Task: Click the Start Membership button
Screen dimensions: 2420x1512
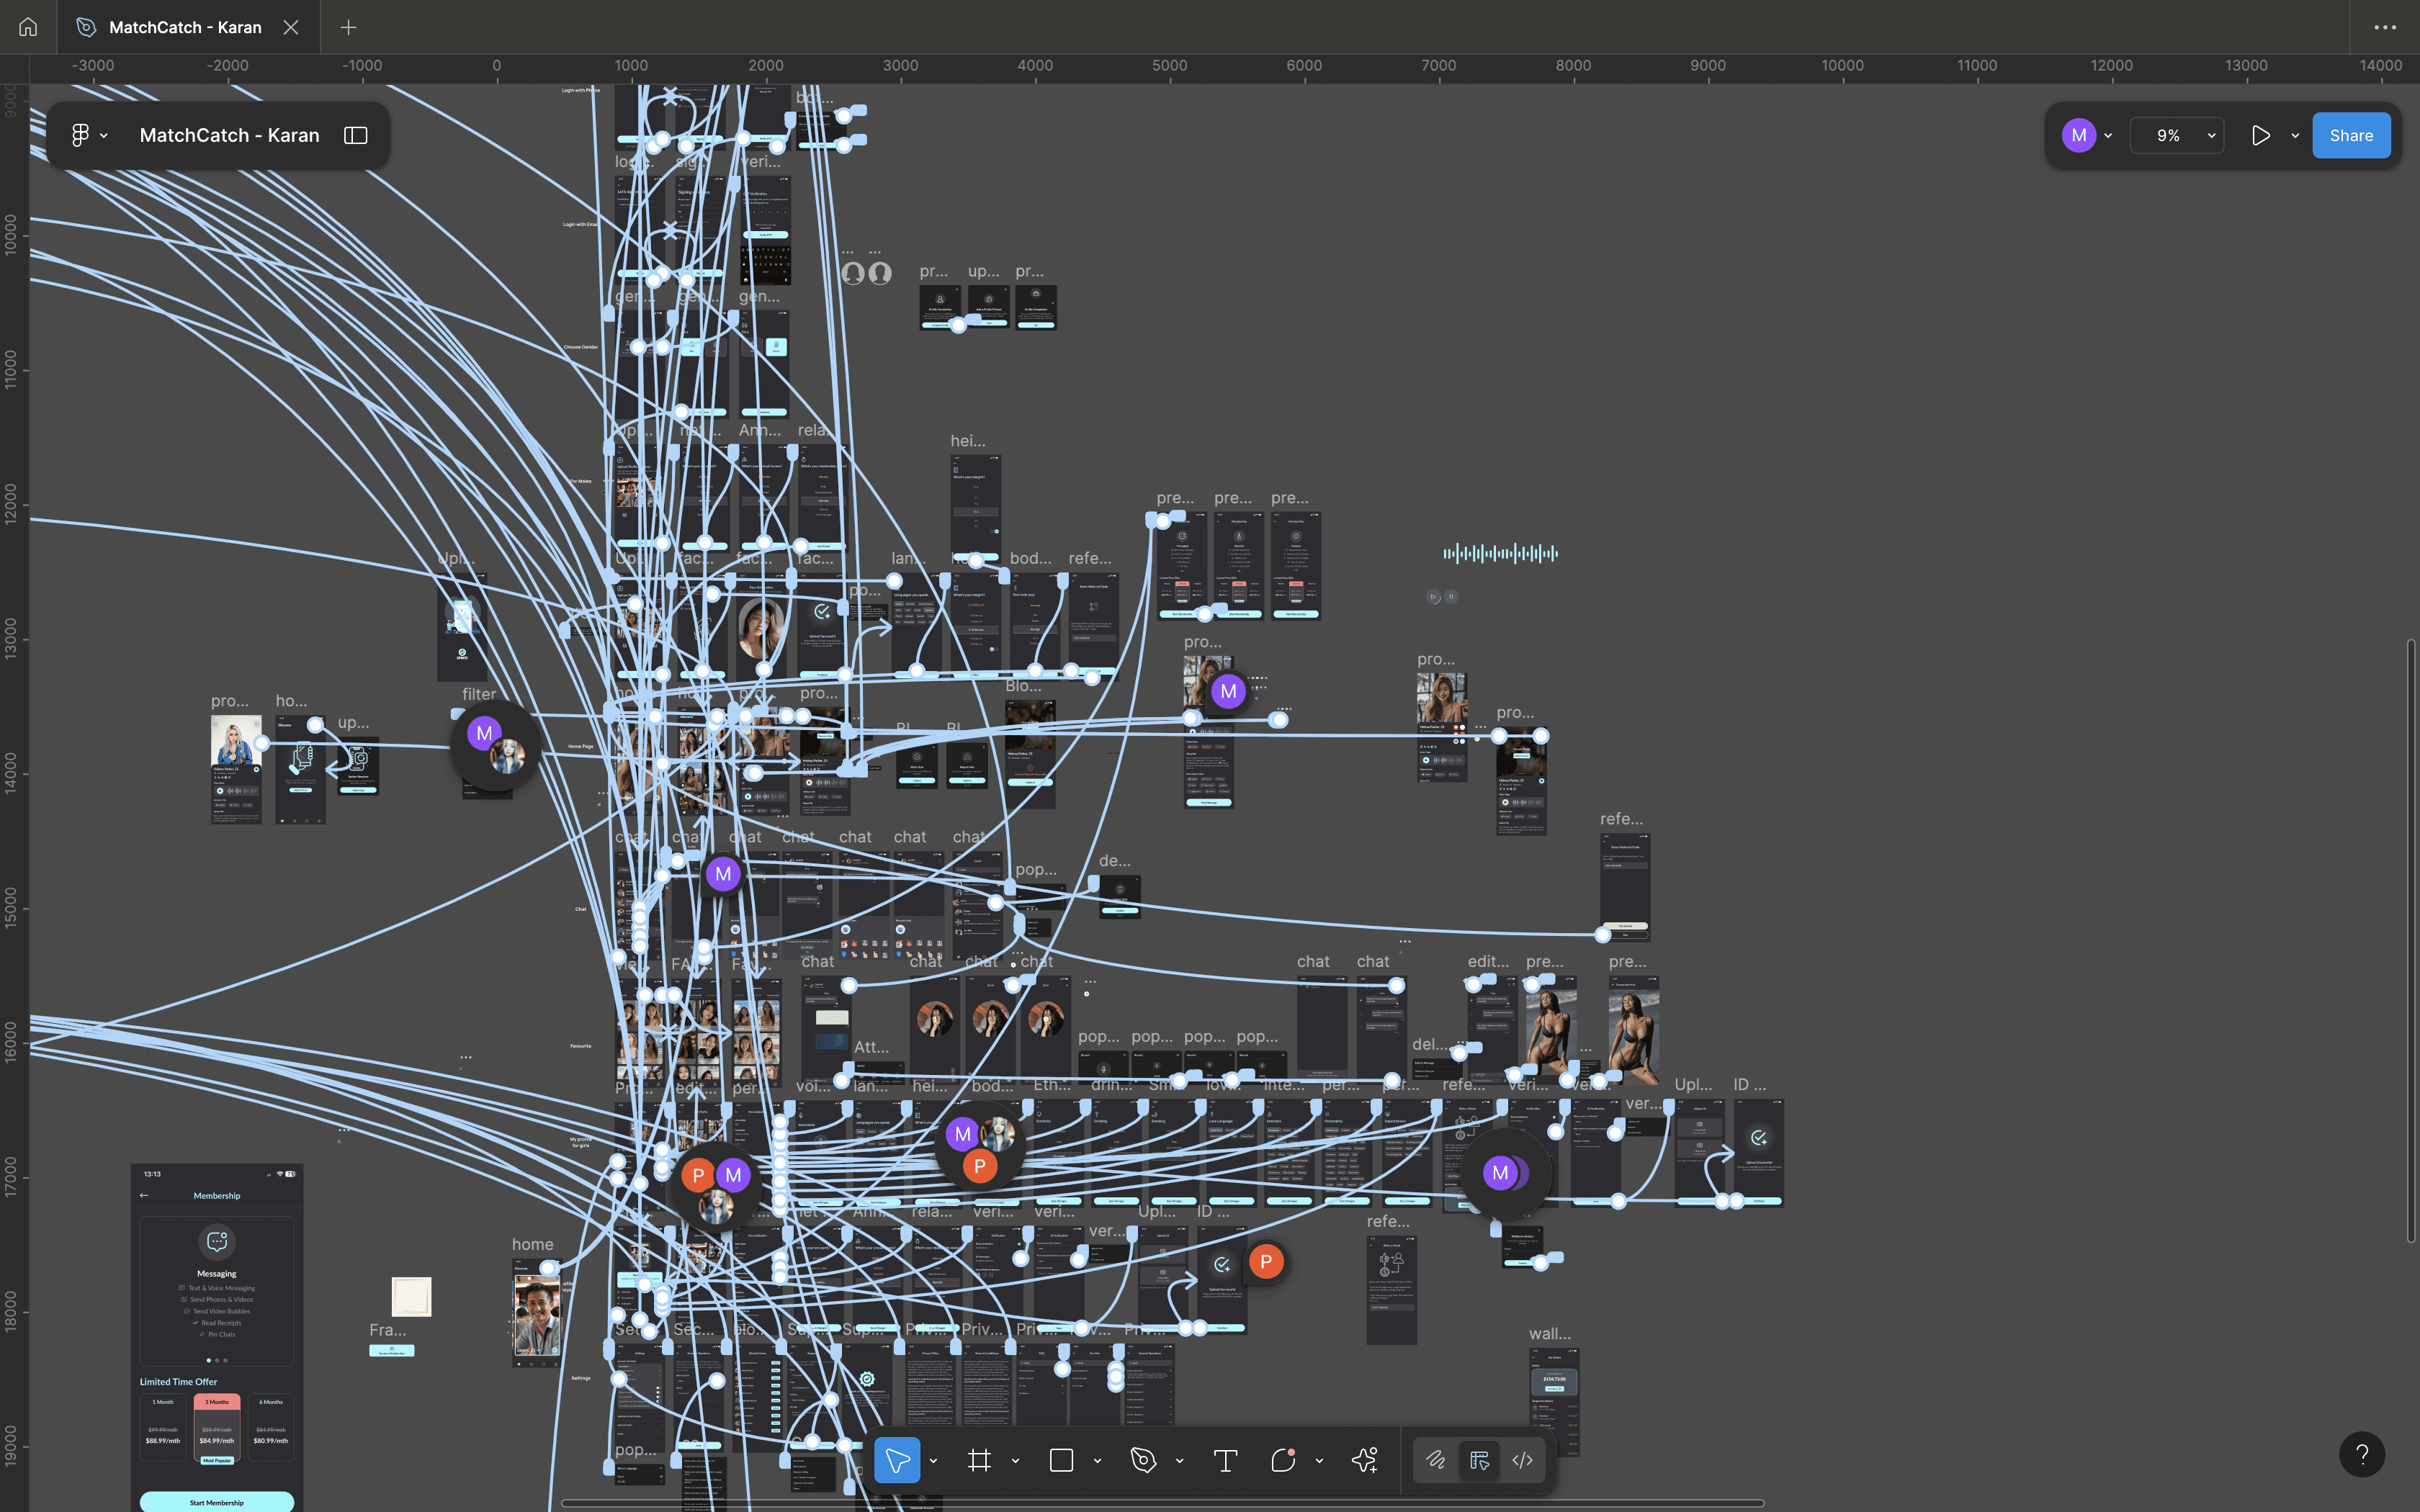Action: pos(217,1502)
